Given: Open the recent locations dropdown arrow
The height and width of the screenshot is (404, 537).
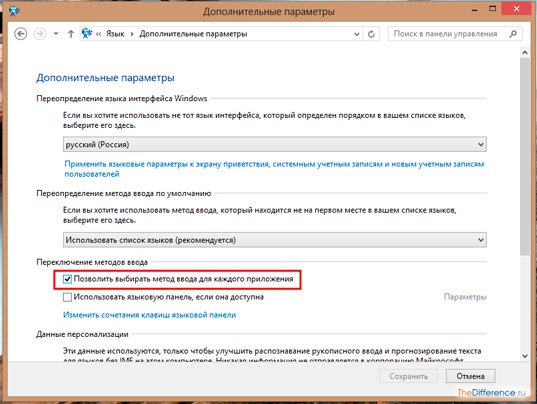Looking at the screenshot, I should [x=55, y=34].
